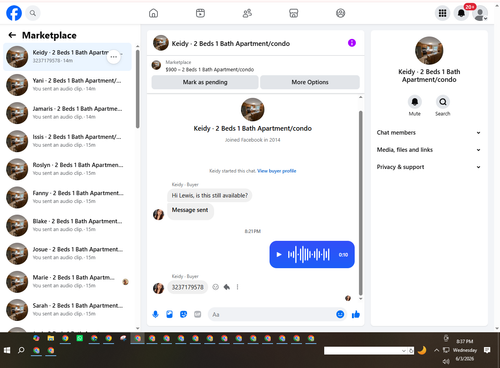Open the Groups icon in top bar
500x368 pixels.
(x=340, y=13)
